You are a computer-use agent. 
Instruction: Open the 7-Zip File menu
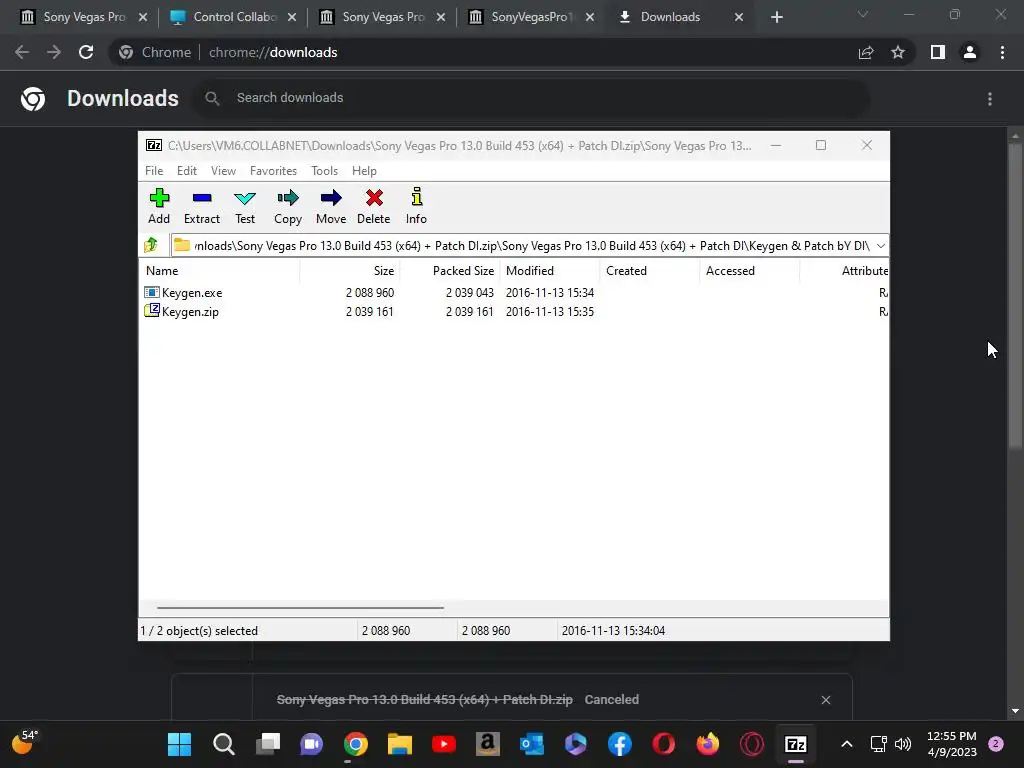pos(154,170)
